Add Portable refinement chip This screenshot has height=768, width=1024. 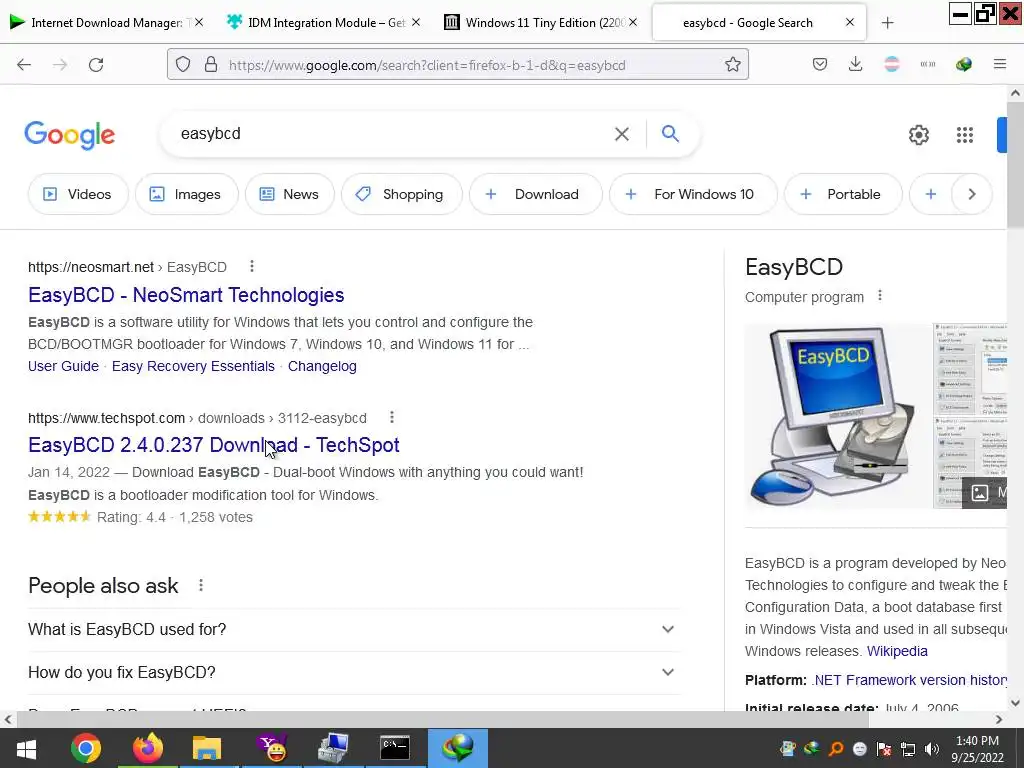click(x=843, y=194)
